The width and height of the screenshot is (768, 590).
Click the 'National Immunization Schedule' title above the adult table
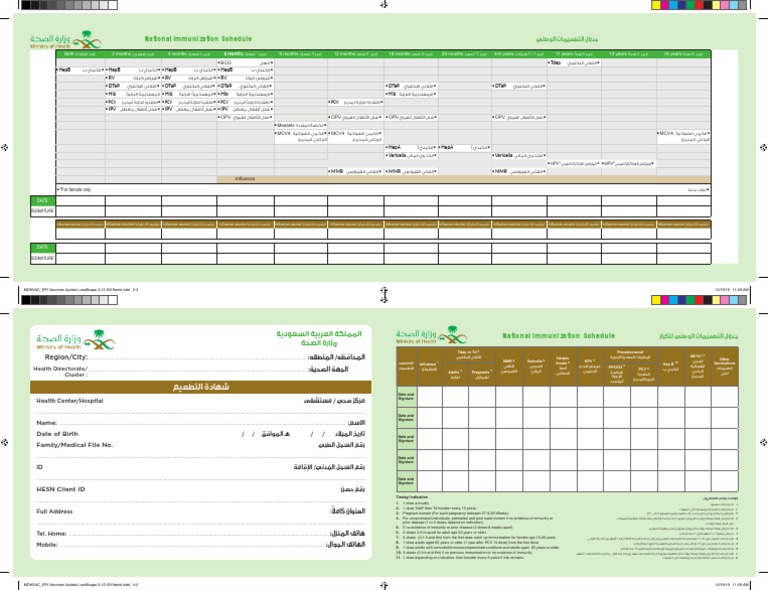(558, 336)
